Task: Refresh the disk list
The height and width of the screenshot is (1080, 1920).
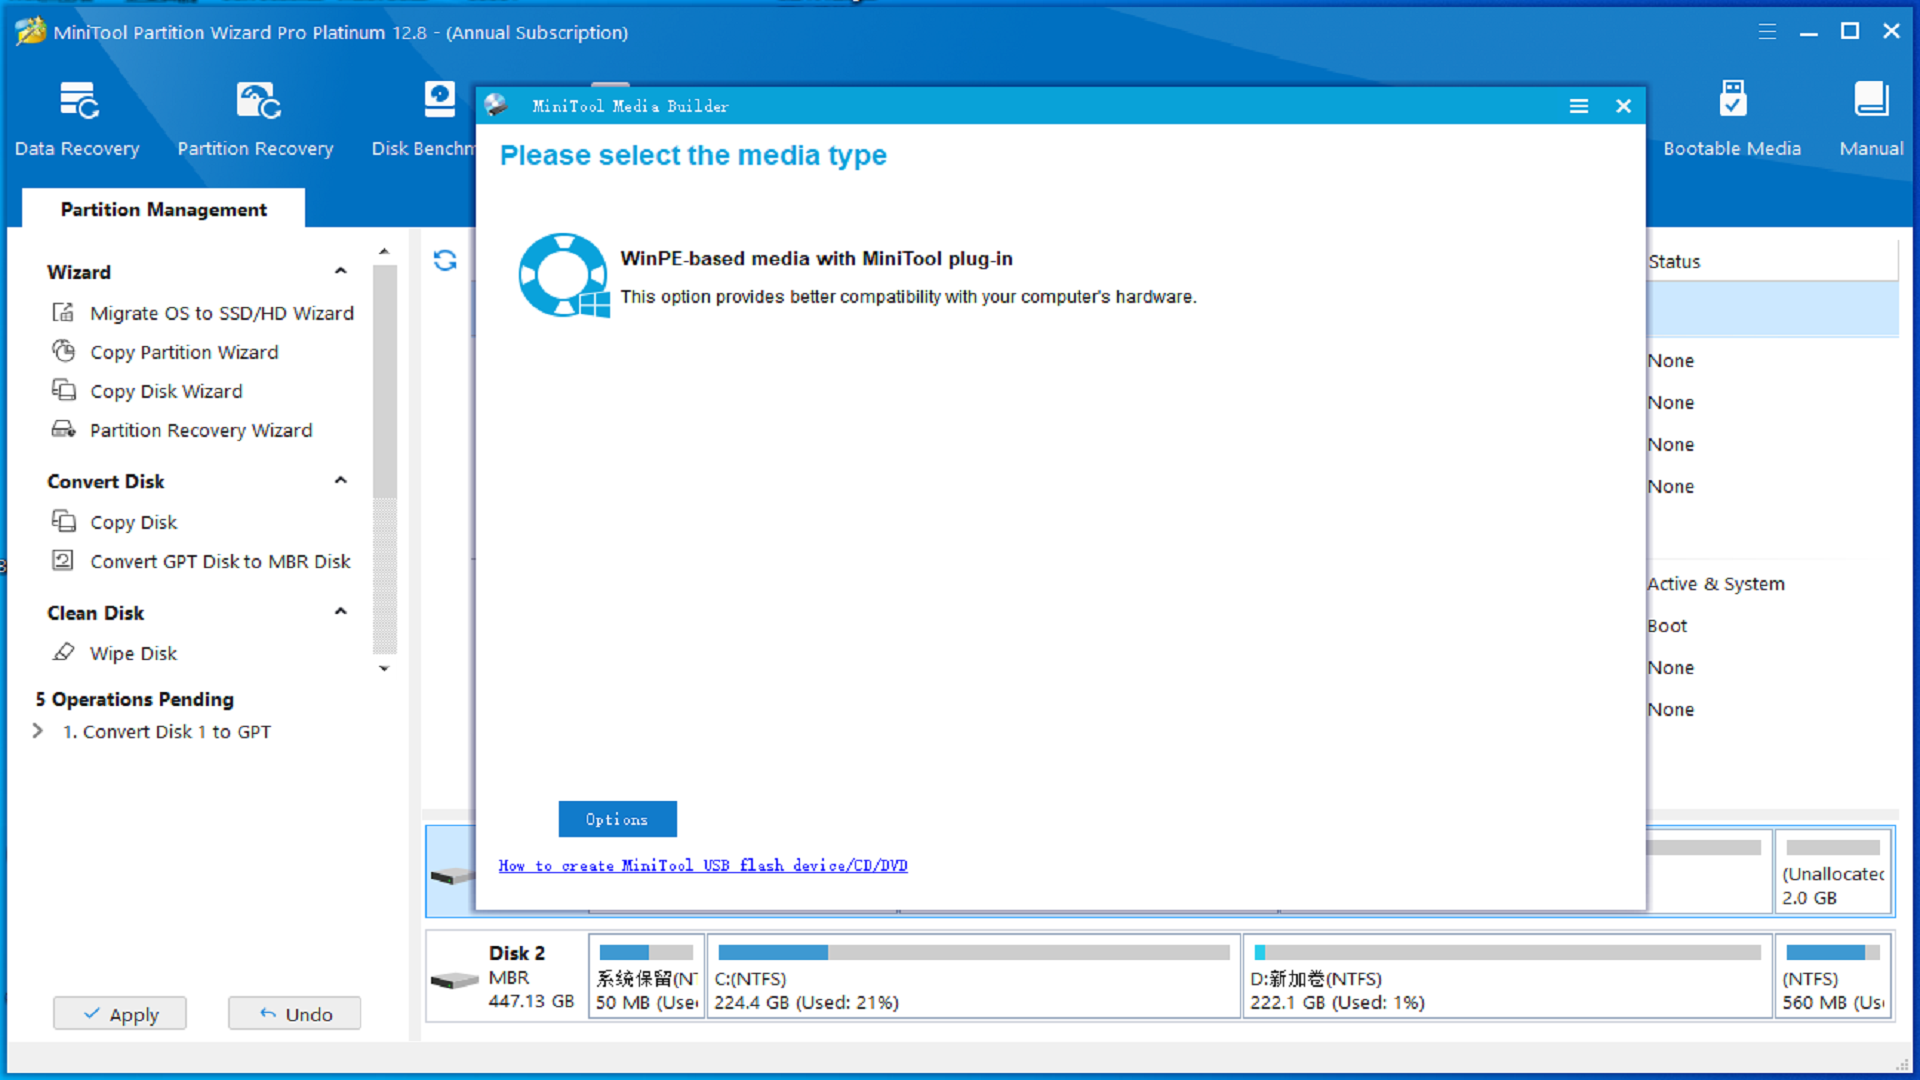Action: [x=446, y=260]
